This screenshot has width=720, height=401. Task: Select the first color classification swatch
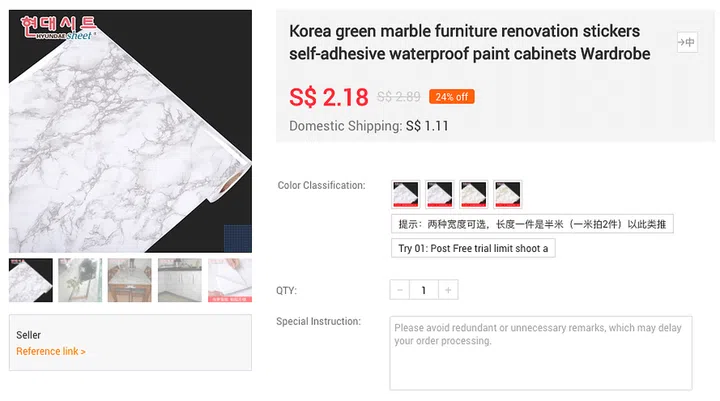pos(406,194)
